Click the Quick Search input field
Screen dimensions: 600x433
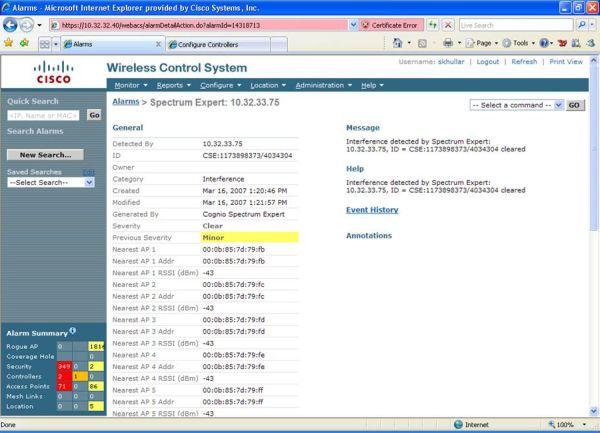click(43, 115)
